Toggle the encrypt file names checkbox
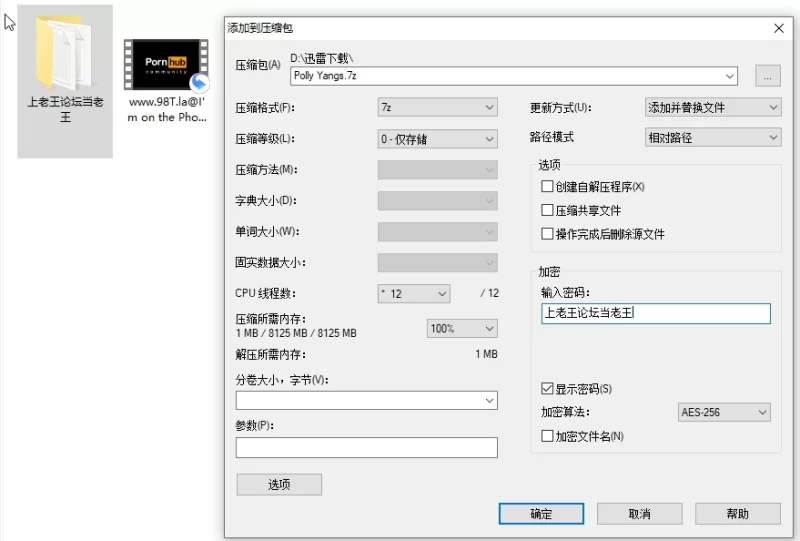The height and width of the screenshot is (541, 800). [547, 436]
